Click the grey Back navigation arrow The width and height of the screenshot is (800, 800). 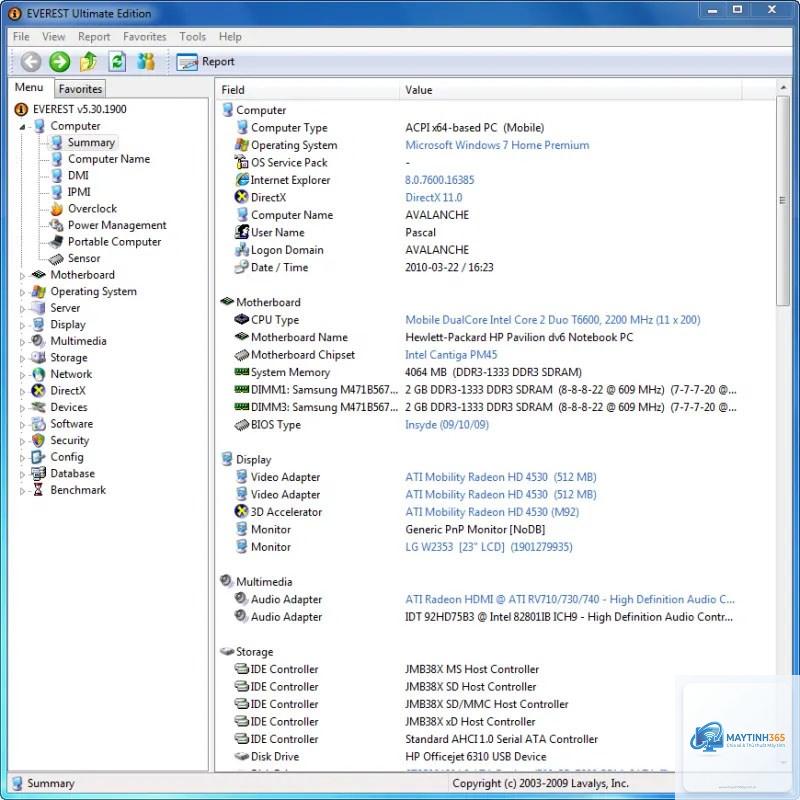click(x=31, y=62)
